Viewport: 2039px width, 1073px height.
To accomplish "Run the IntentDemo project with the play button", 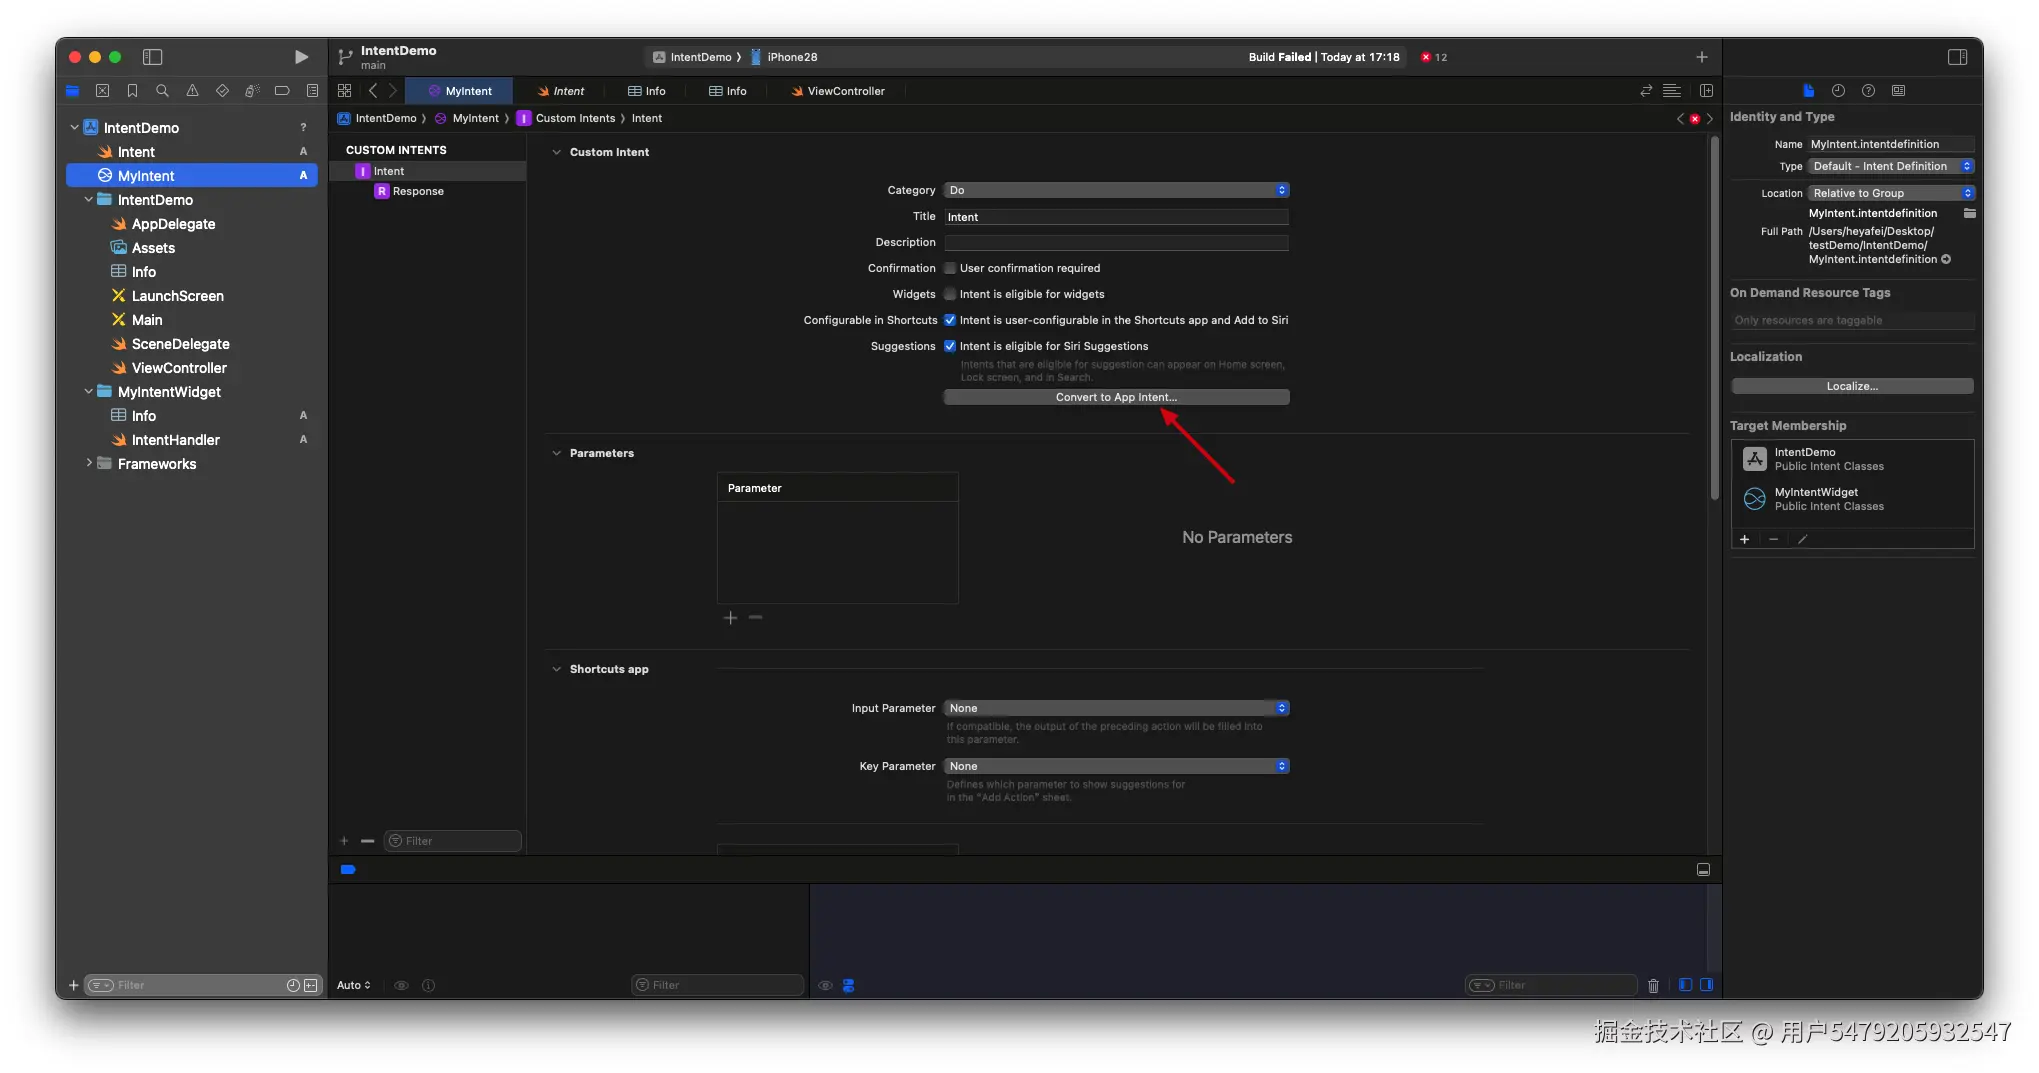I will pos(301,57).
